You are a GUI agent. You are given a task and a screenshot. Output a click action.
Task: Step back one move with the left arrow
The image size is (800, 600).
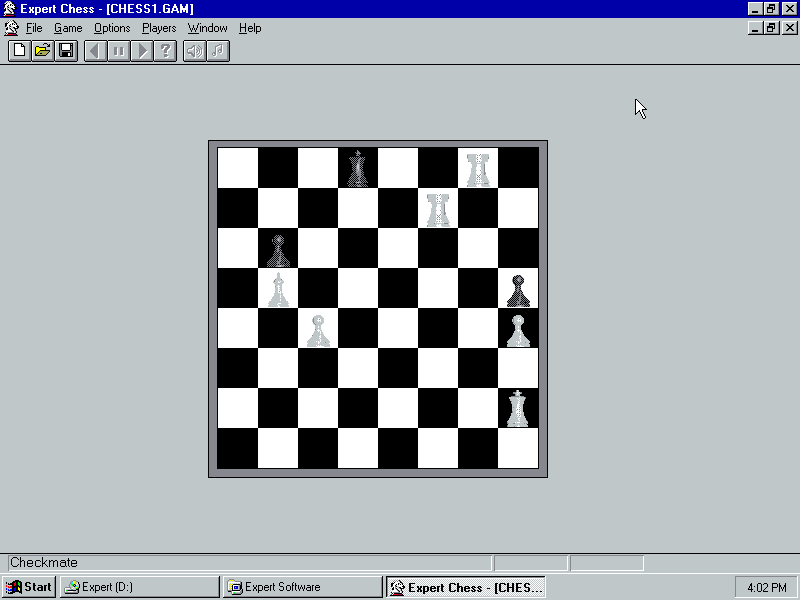95,51
